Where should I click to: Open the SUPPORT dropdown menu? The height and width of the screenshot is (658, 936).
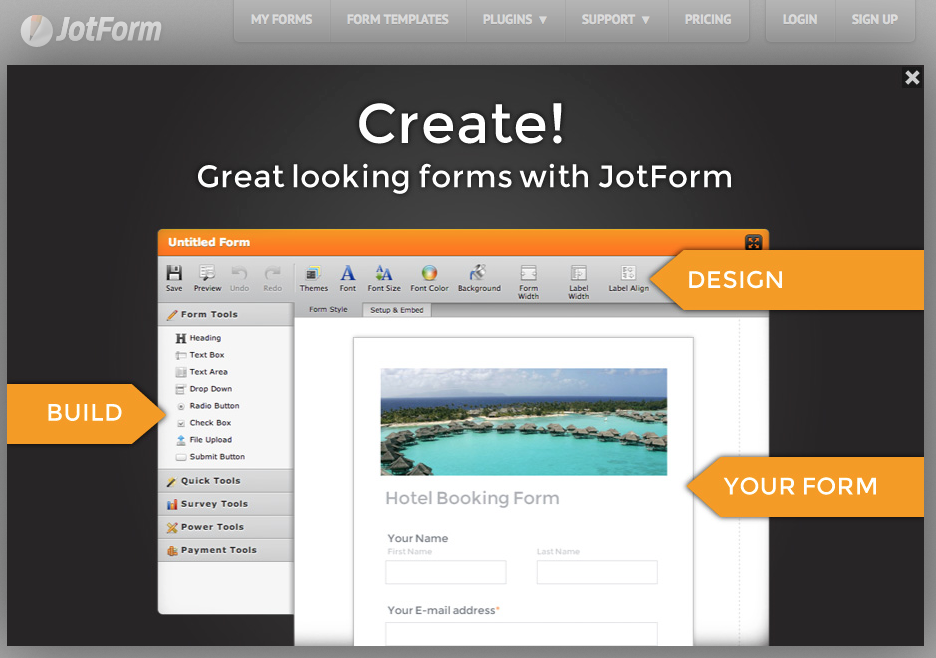[616, 20]
